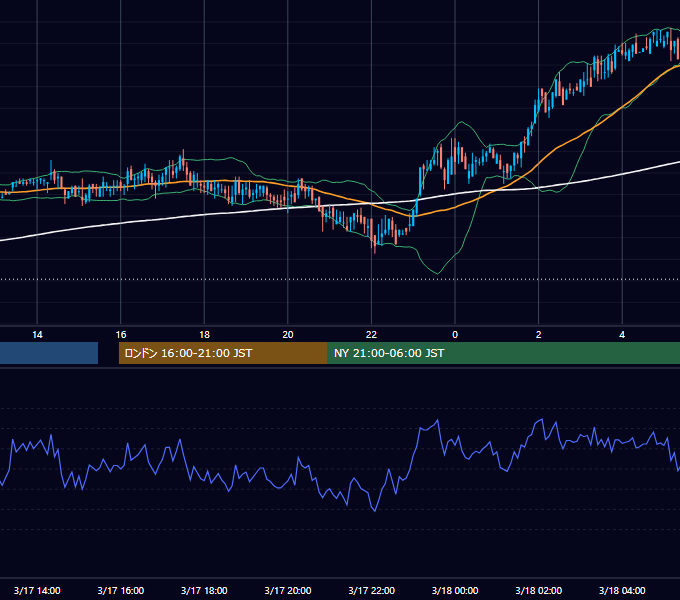Screen dimensions: 680x600
Task: Click the 3/18 04:00 date label
Action: tap(622, 590)
